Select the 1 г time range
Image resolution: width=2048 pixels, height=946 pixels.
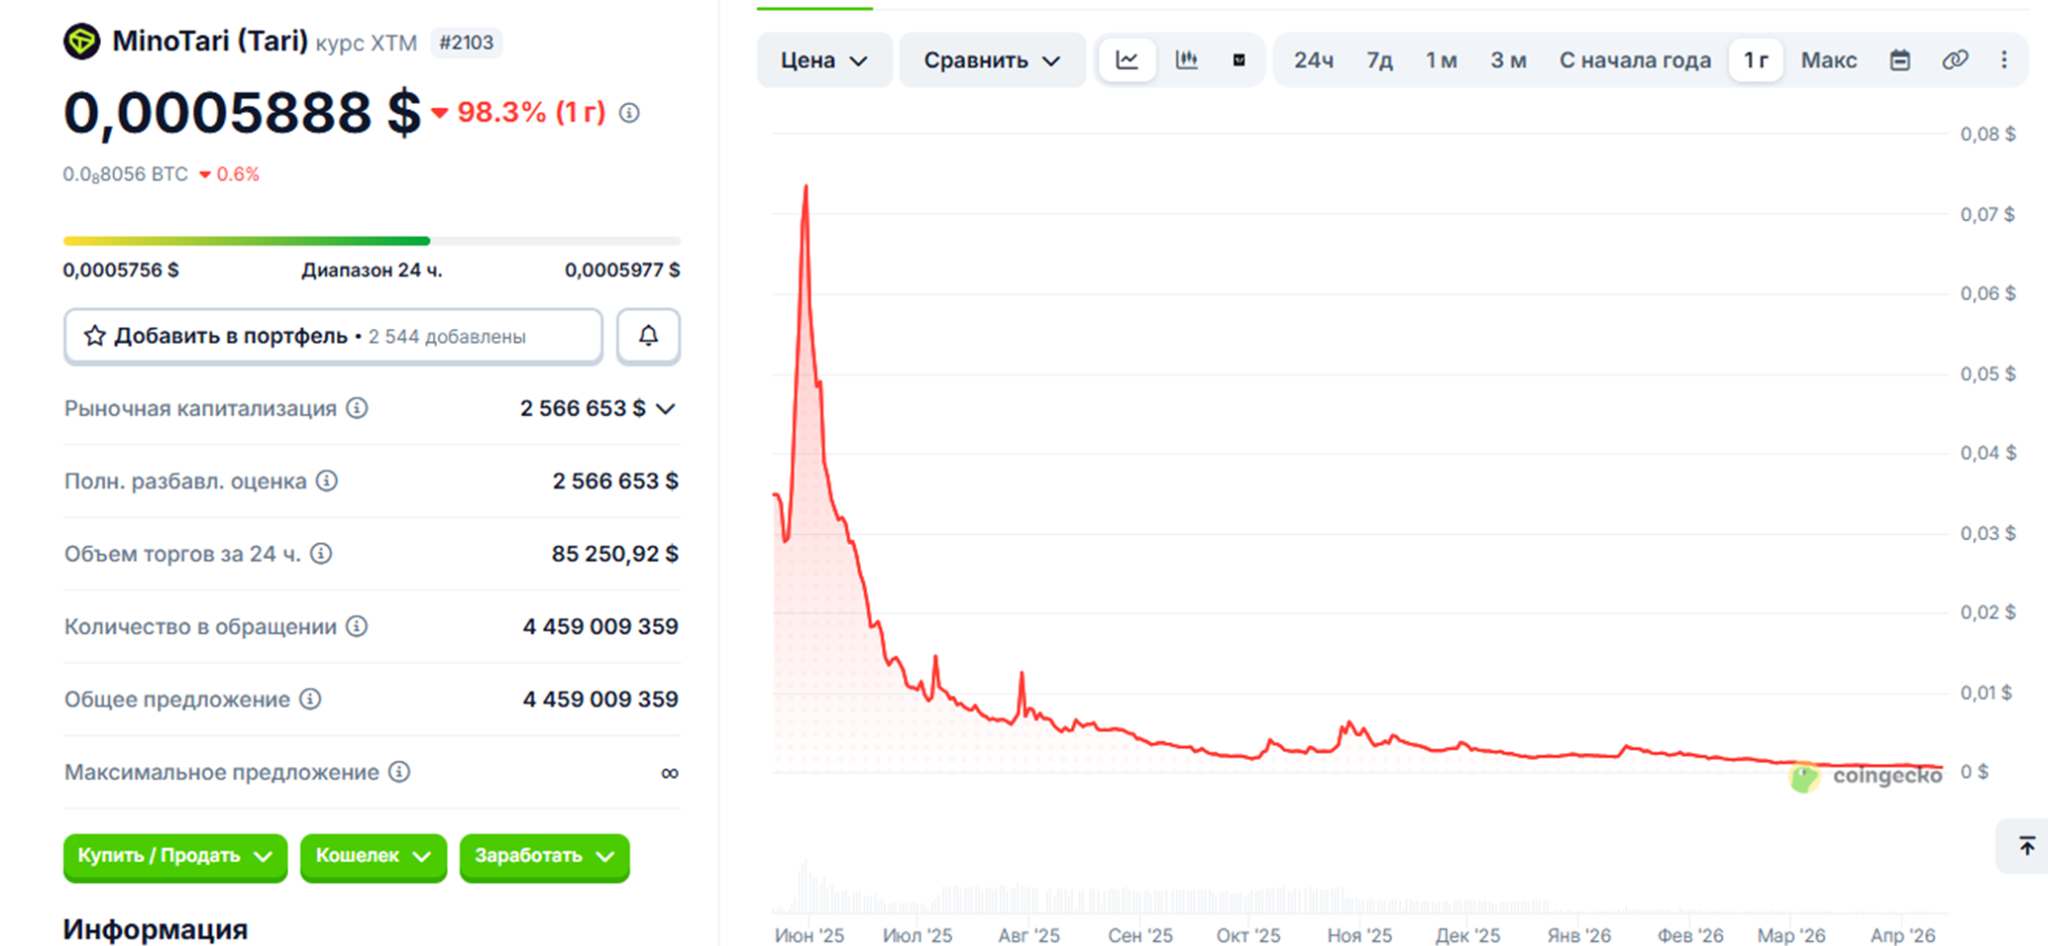[1756, 60]
